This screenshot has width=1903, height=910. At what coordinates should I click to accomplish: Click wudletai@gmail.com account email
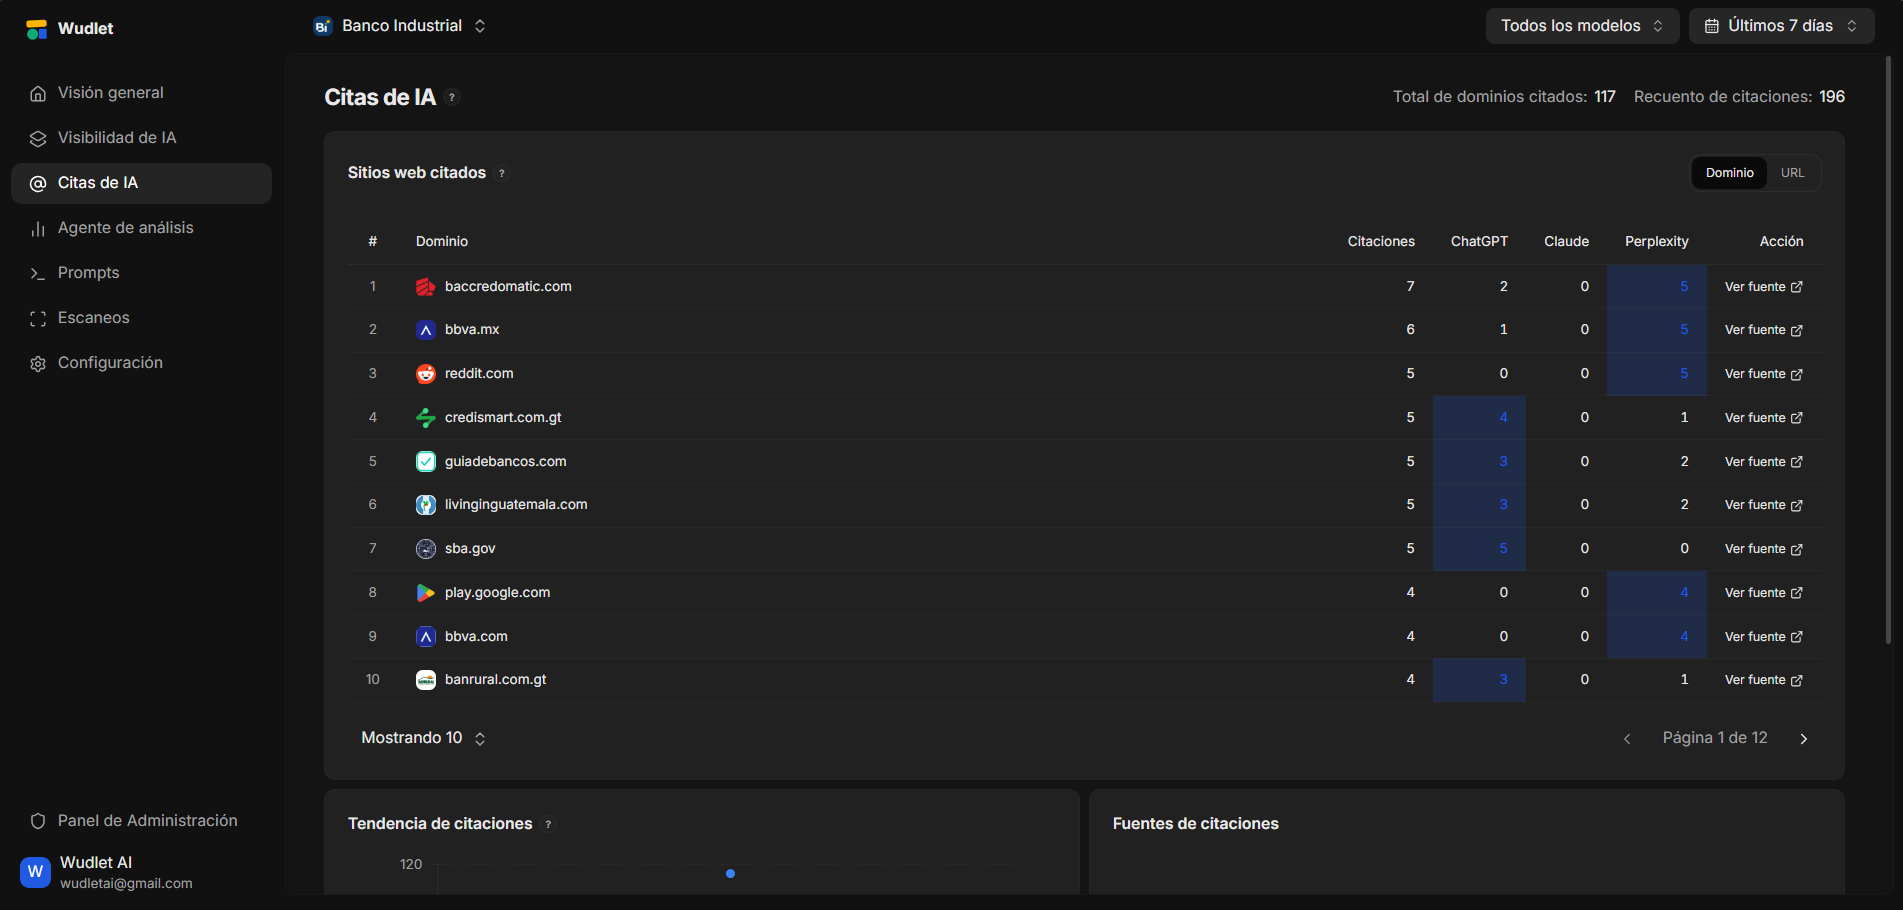click(126, 884)
